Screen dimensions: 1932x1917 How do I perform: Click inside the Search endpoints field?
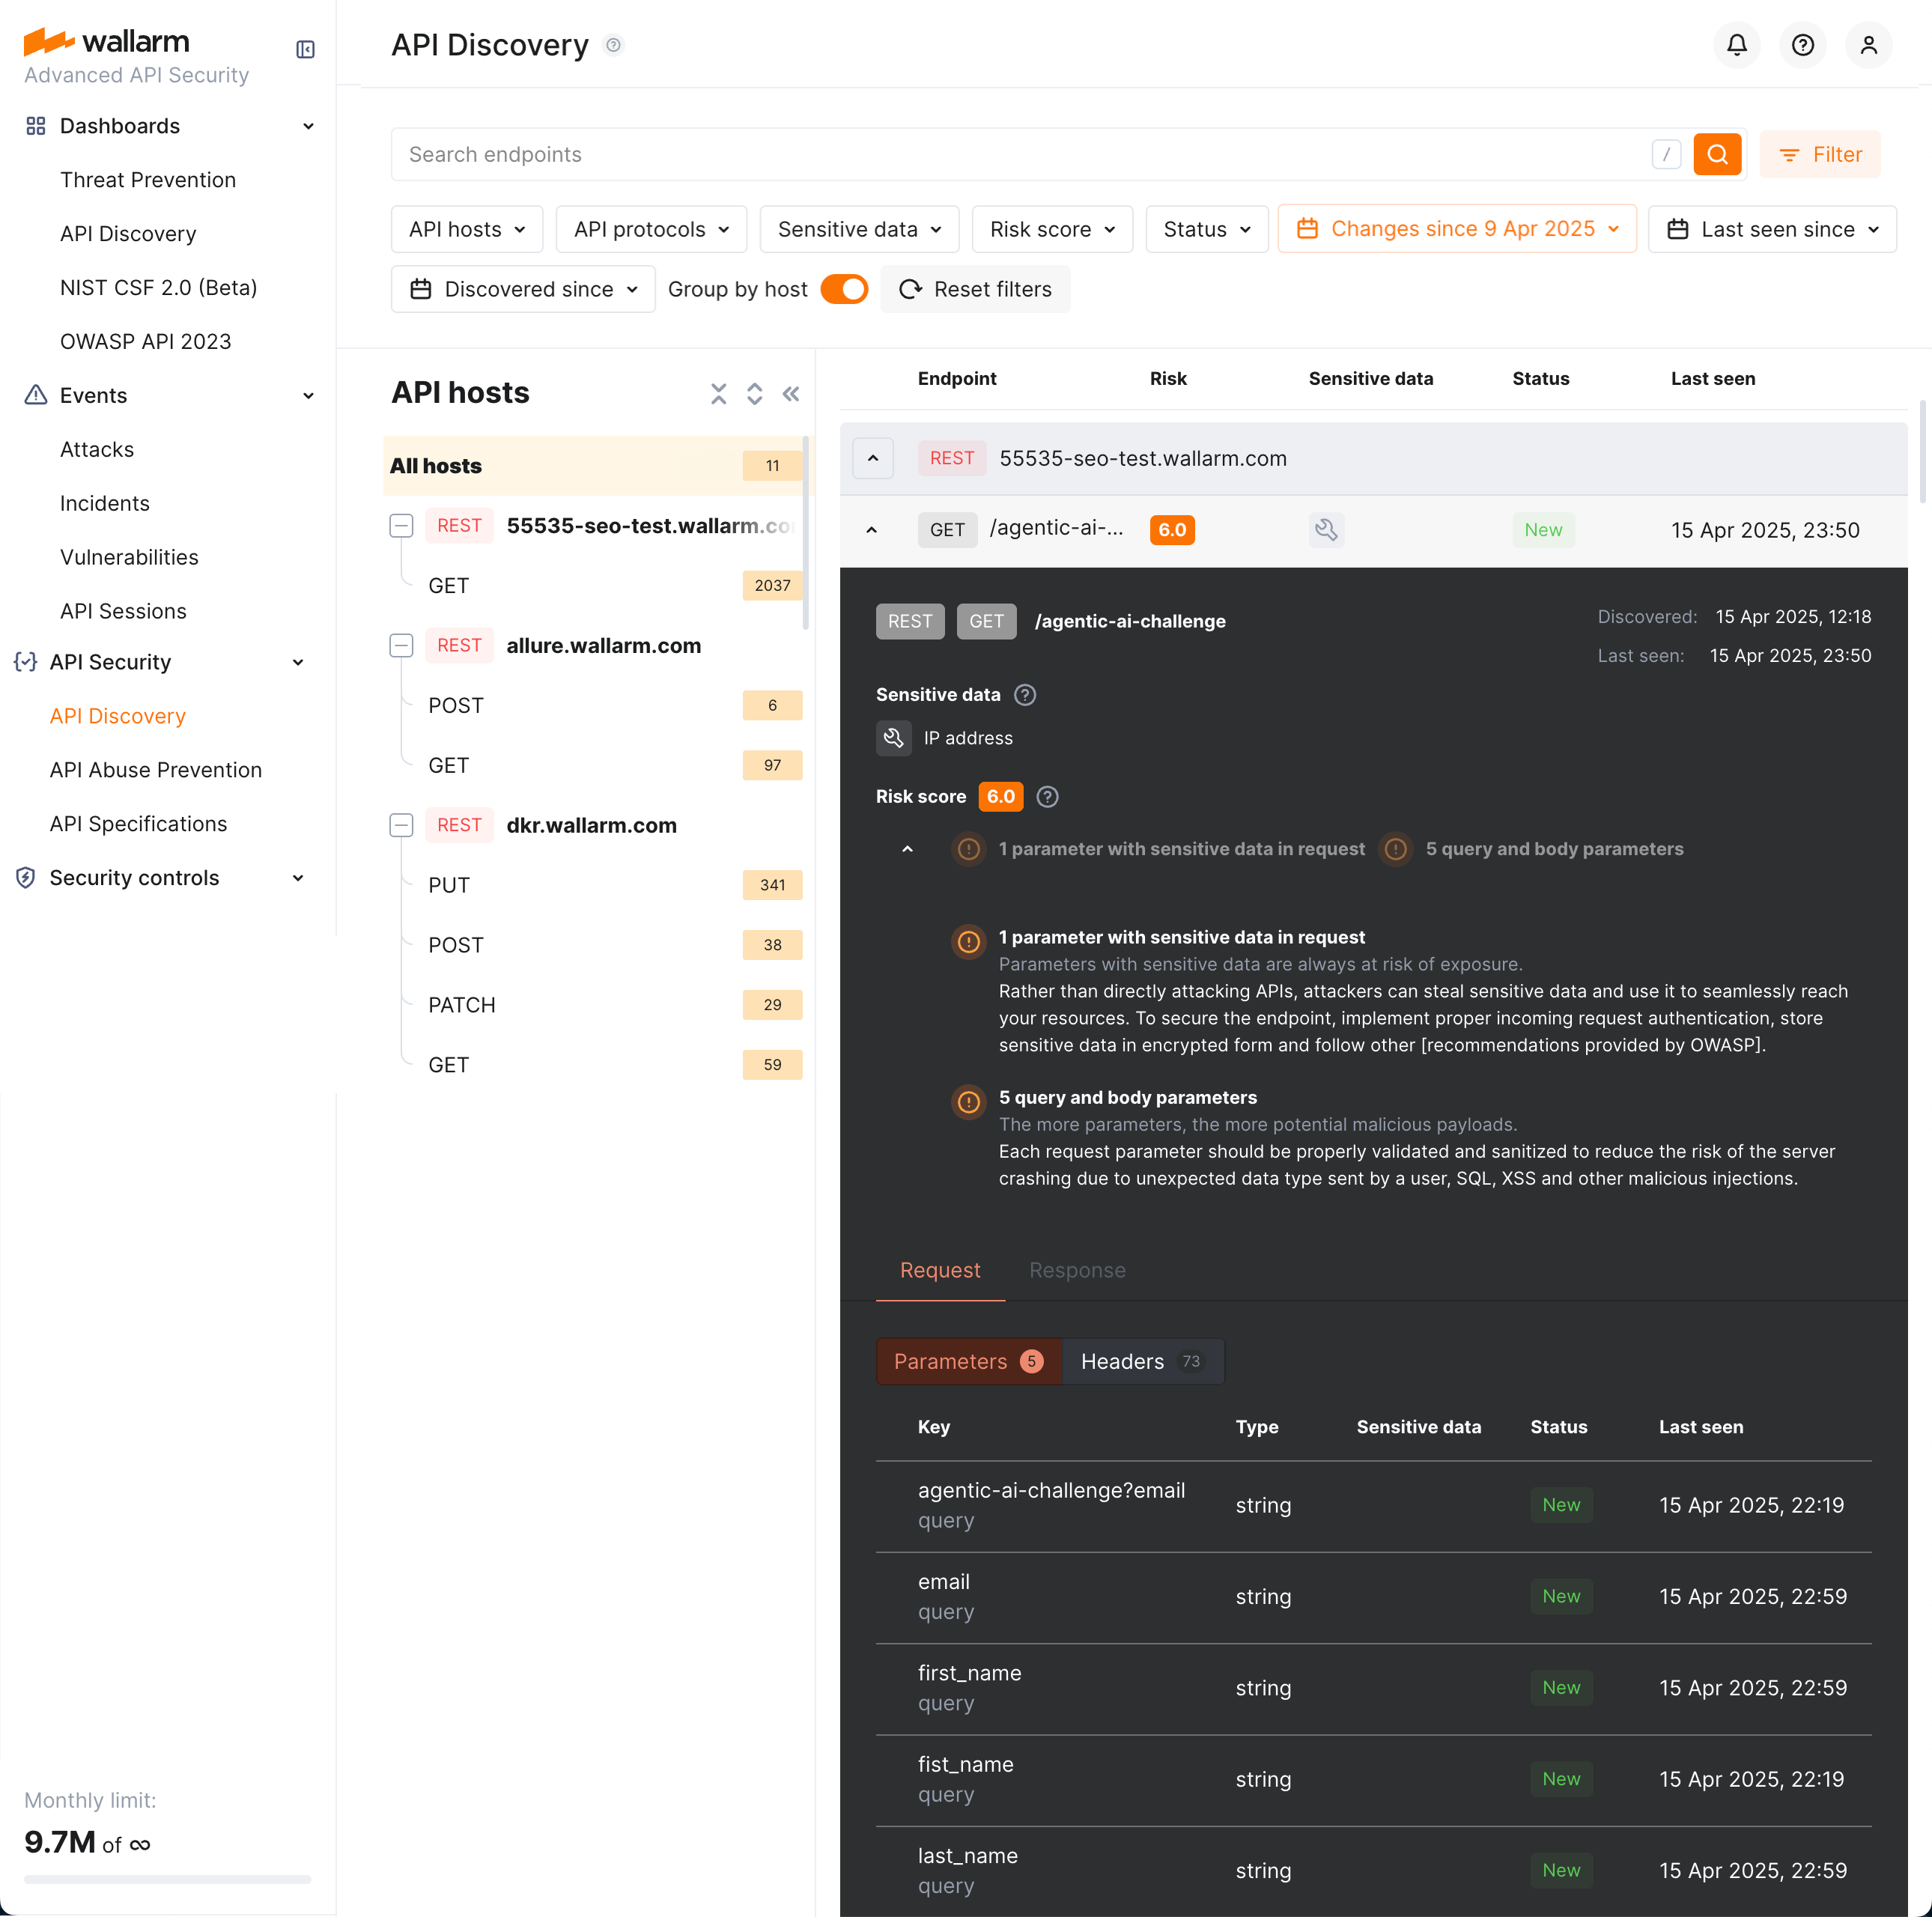(x=900, y=154)
